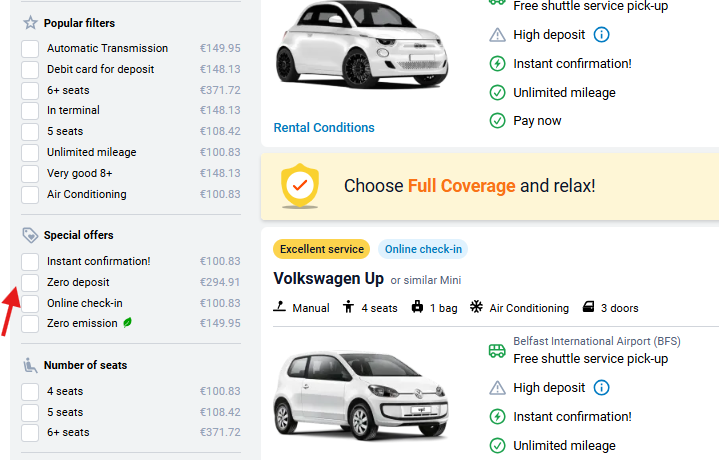Click the Full Coverage shield icon

pyautogui.click(x=298, y=185)
